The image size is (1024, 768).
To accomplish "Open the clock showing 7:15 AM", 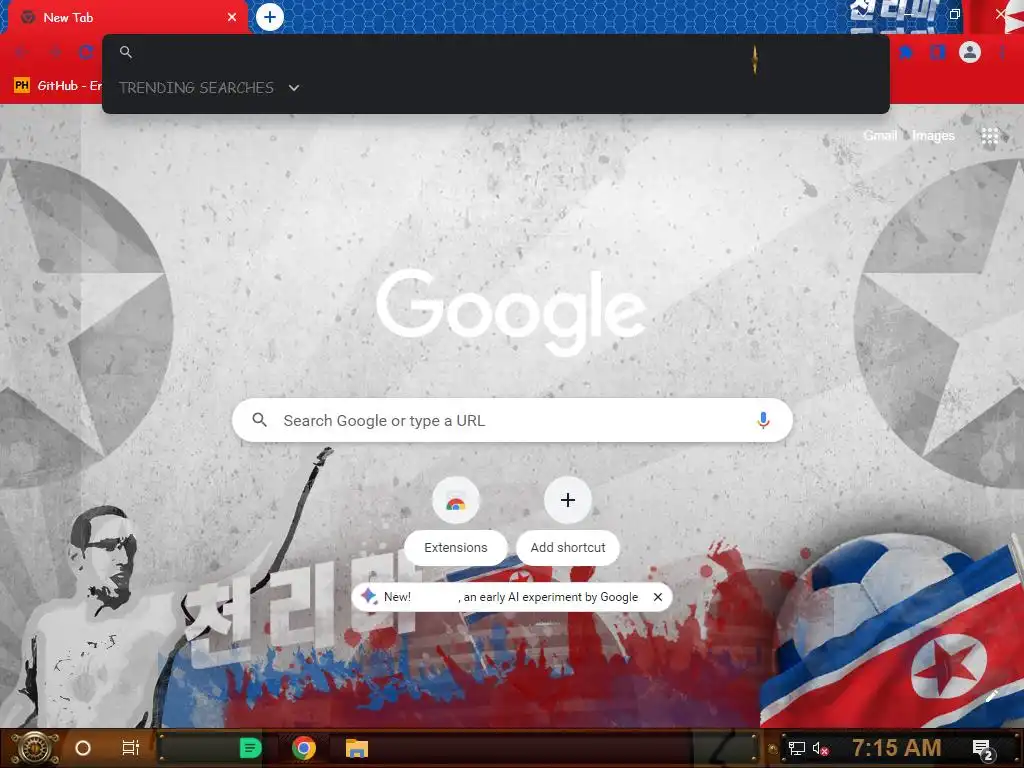I will click(x=897, y=747).
